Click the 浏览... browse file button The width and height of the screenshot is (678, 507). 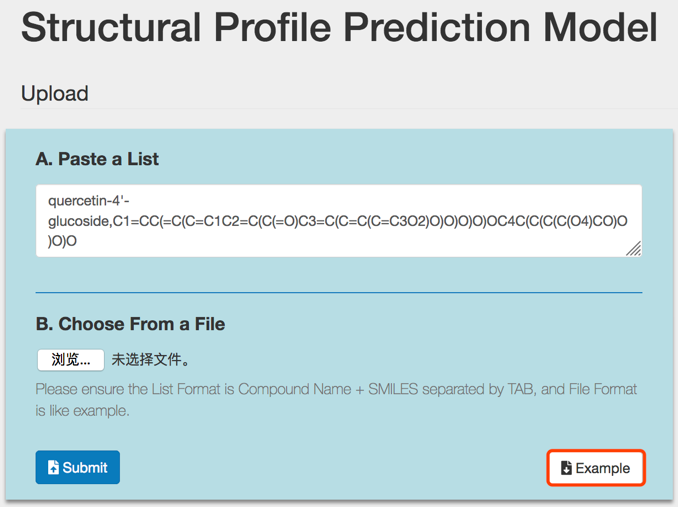click(71, 360)
